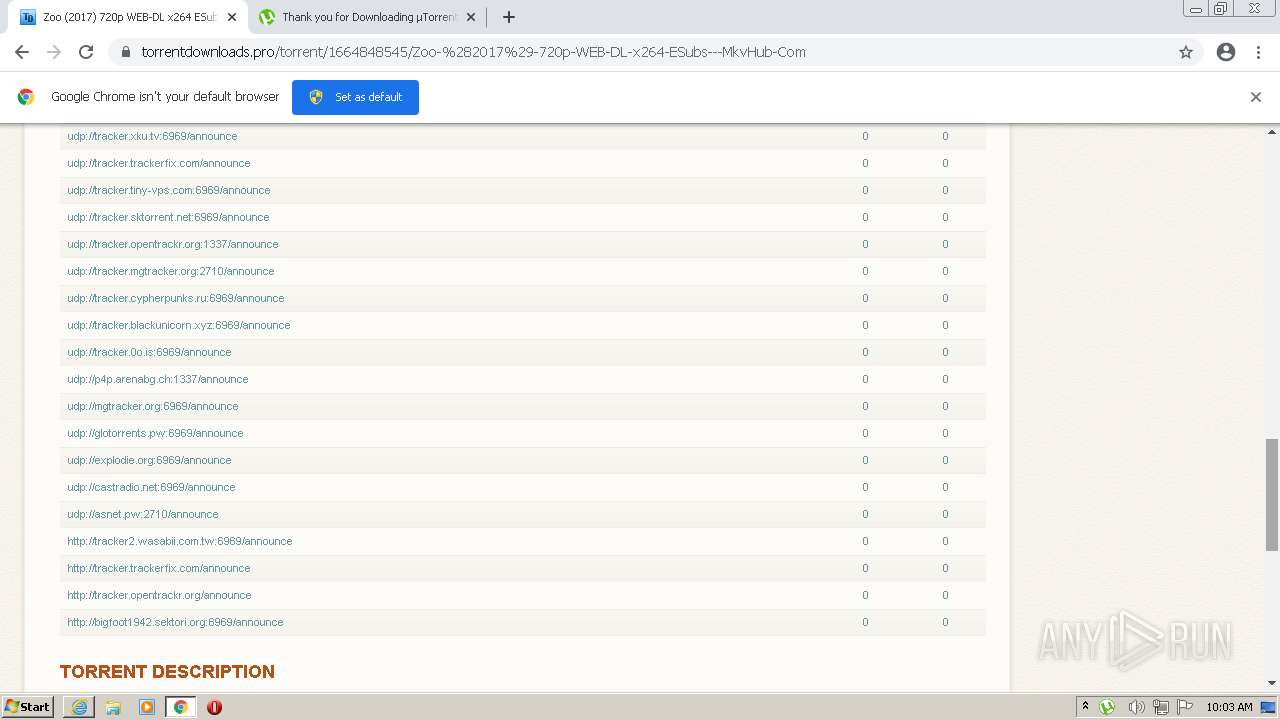The image size is (1280, 720).
Task: Open the Chrome profile account icon
Action: click(x=1226, y=52)
